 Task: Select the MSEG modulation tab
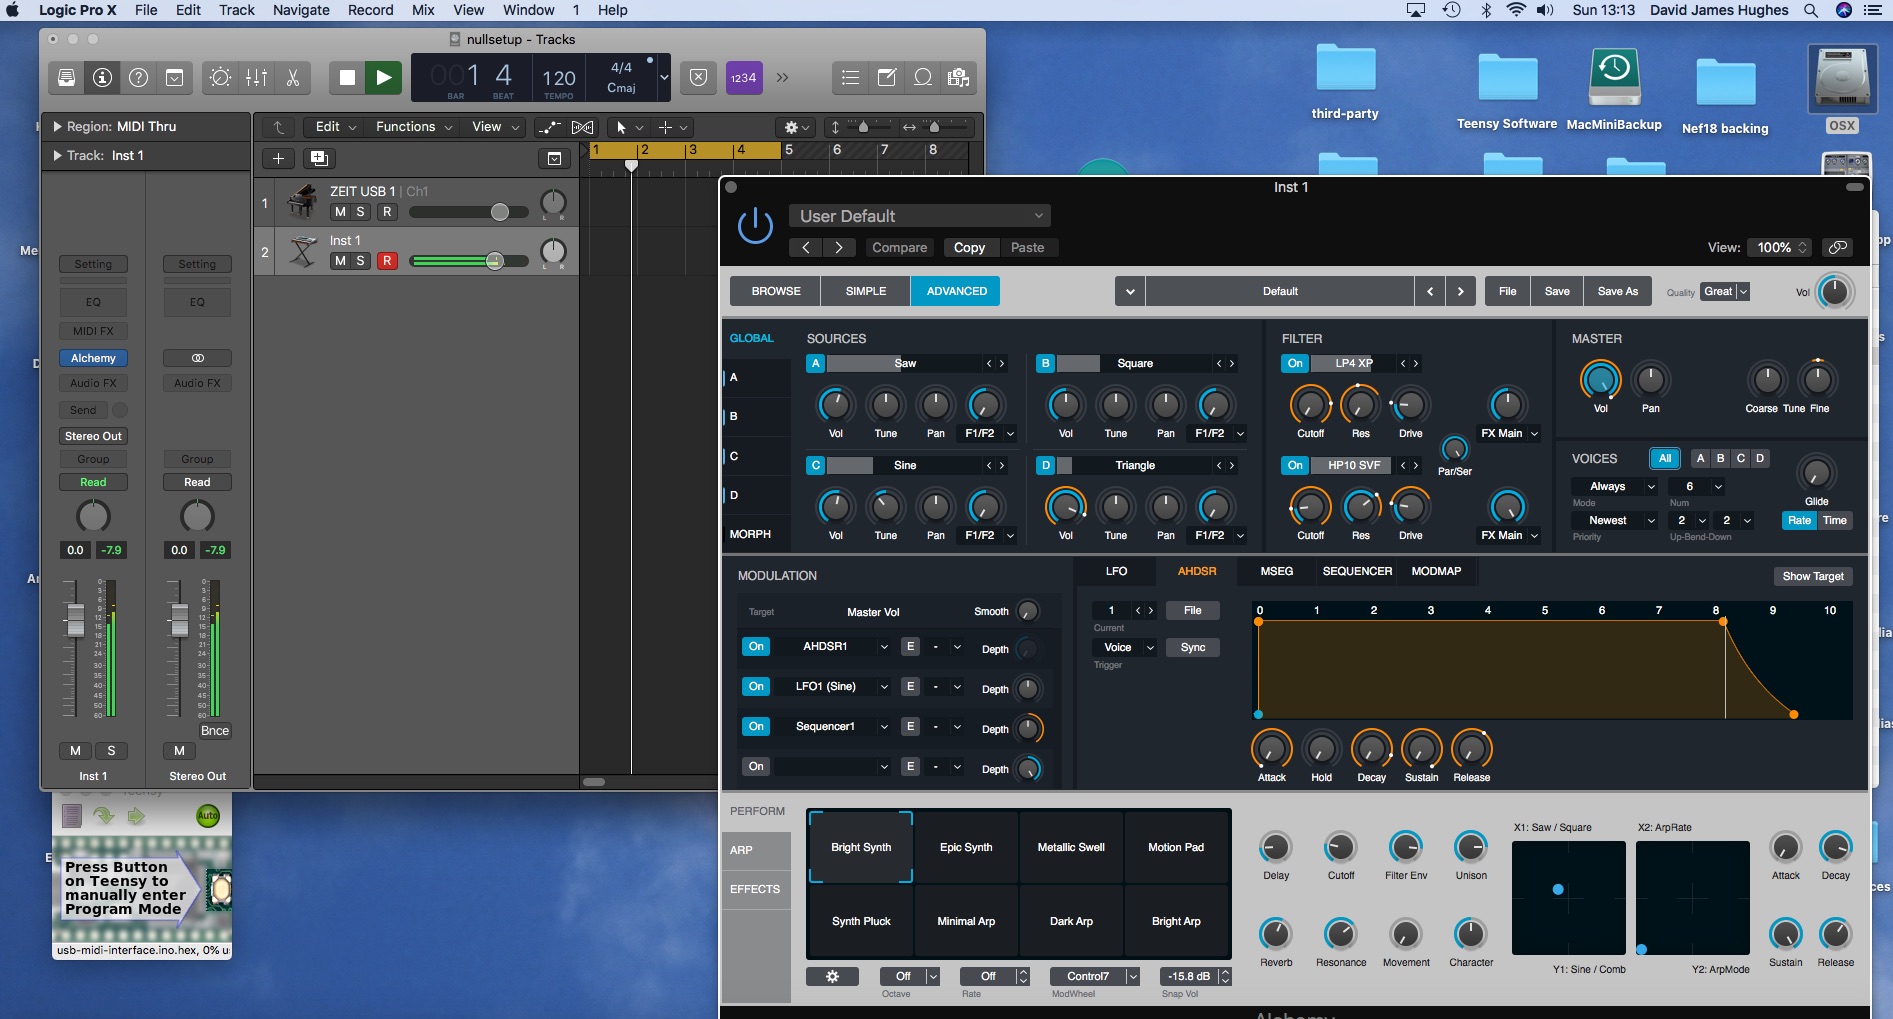tap(1276, 571)
